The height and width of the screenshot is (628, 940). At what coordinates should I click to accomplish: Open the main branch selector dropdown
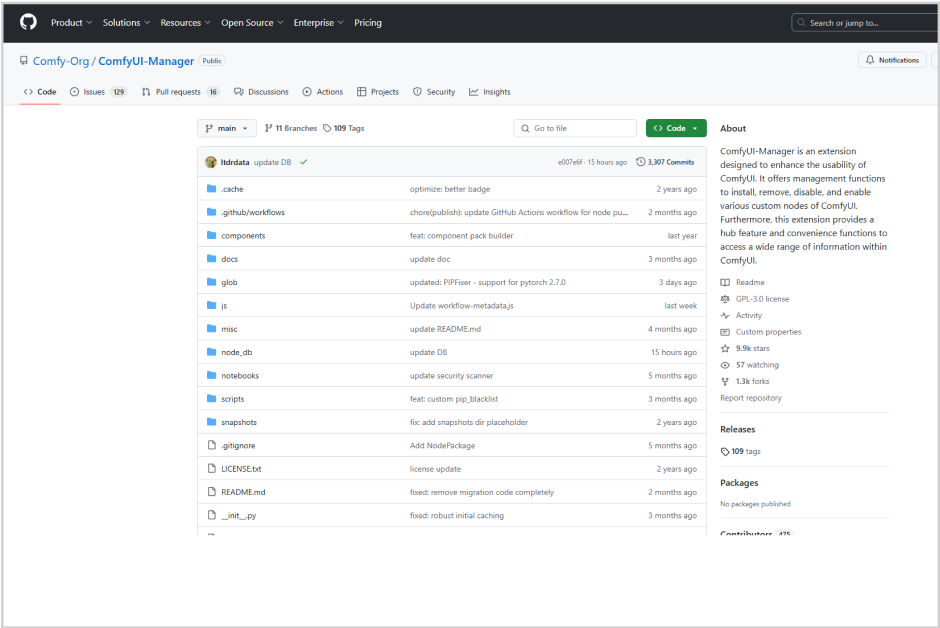pos(227,128)
